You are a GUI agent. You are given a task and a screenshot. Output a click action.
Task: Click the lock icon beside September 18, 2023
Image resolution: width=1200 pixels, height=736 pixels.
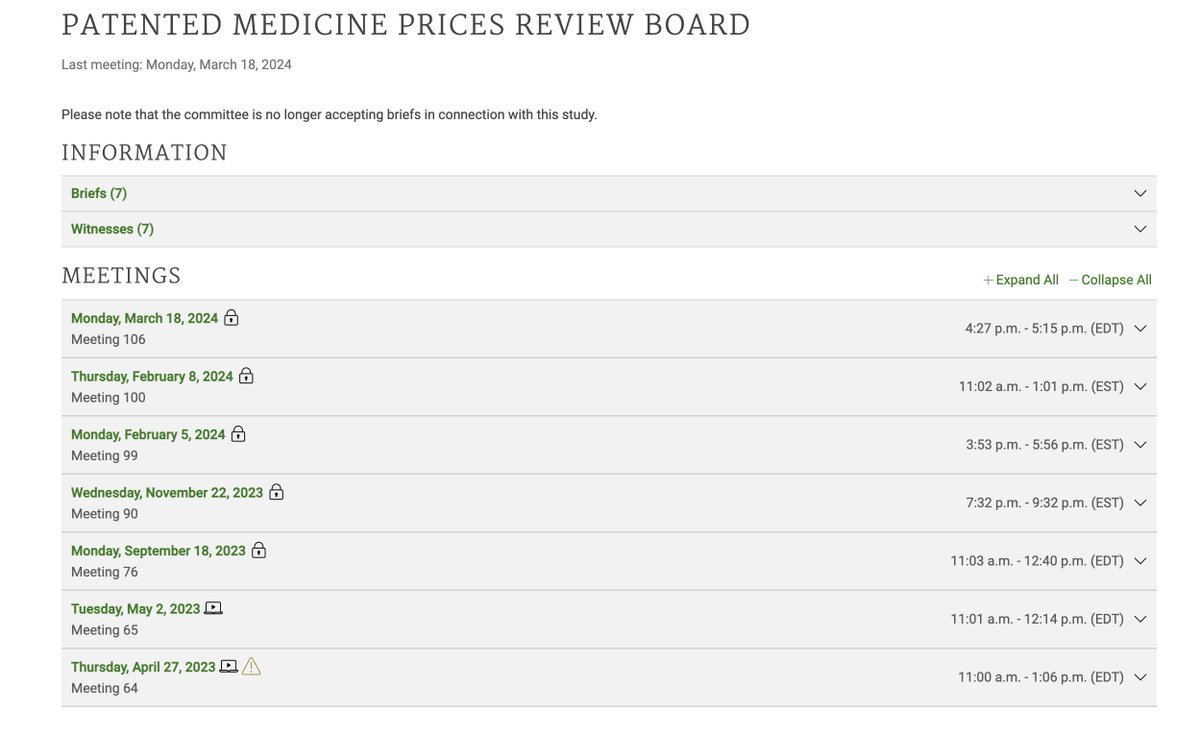pyautogui.click(x=258, y=550)
